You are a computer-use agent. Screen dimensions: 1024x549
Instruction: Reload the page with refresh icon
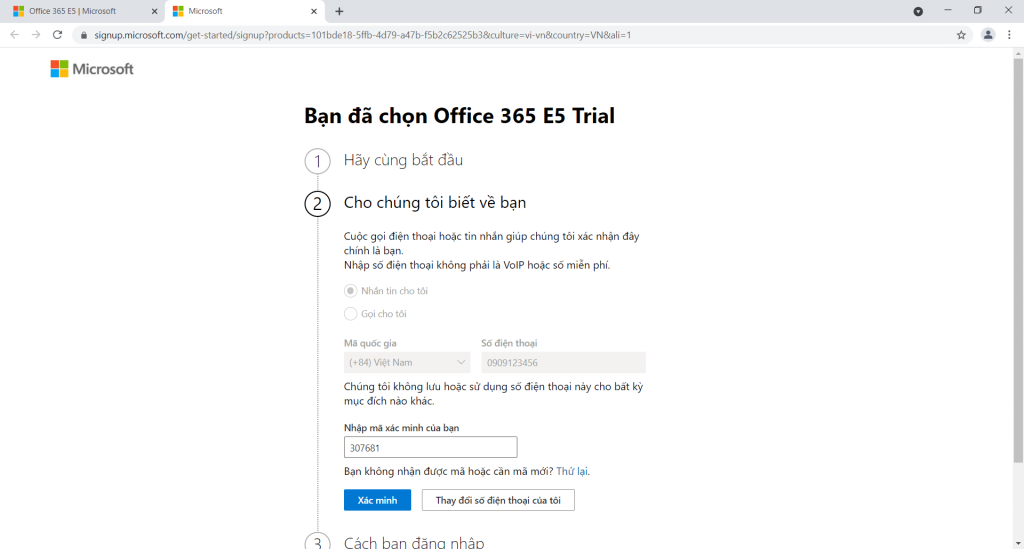[x=57, y=35]
